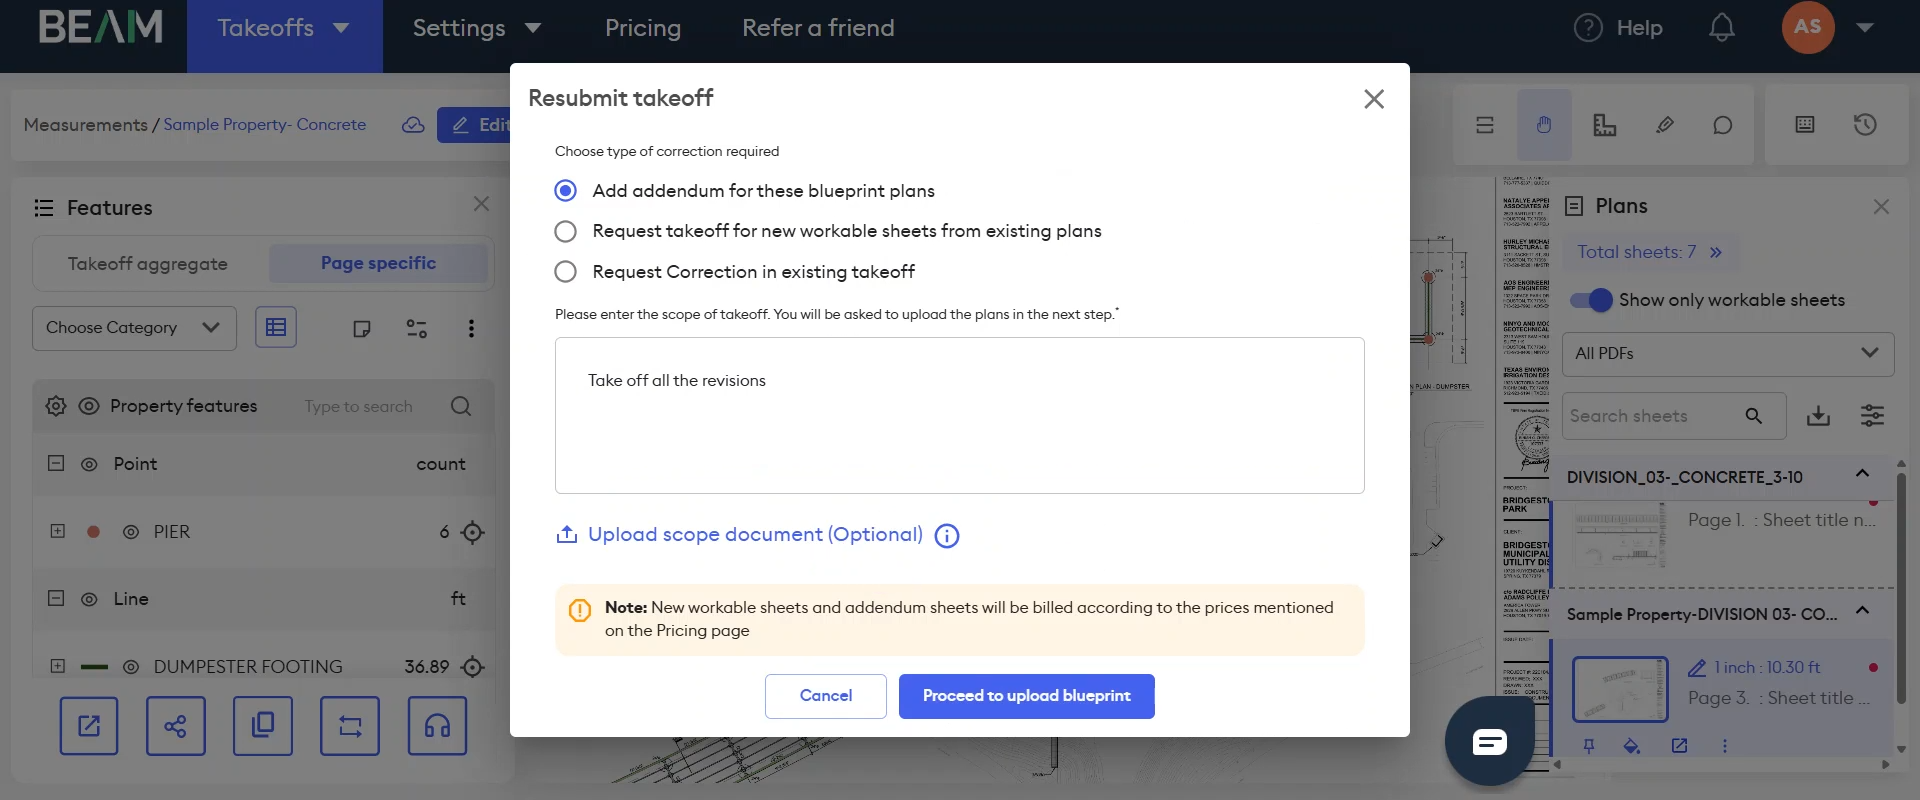Open sheet filter sliders in Plans
Screen dimensions: 1920x800
[1872, 416]
